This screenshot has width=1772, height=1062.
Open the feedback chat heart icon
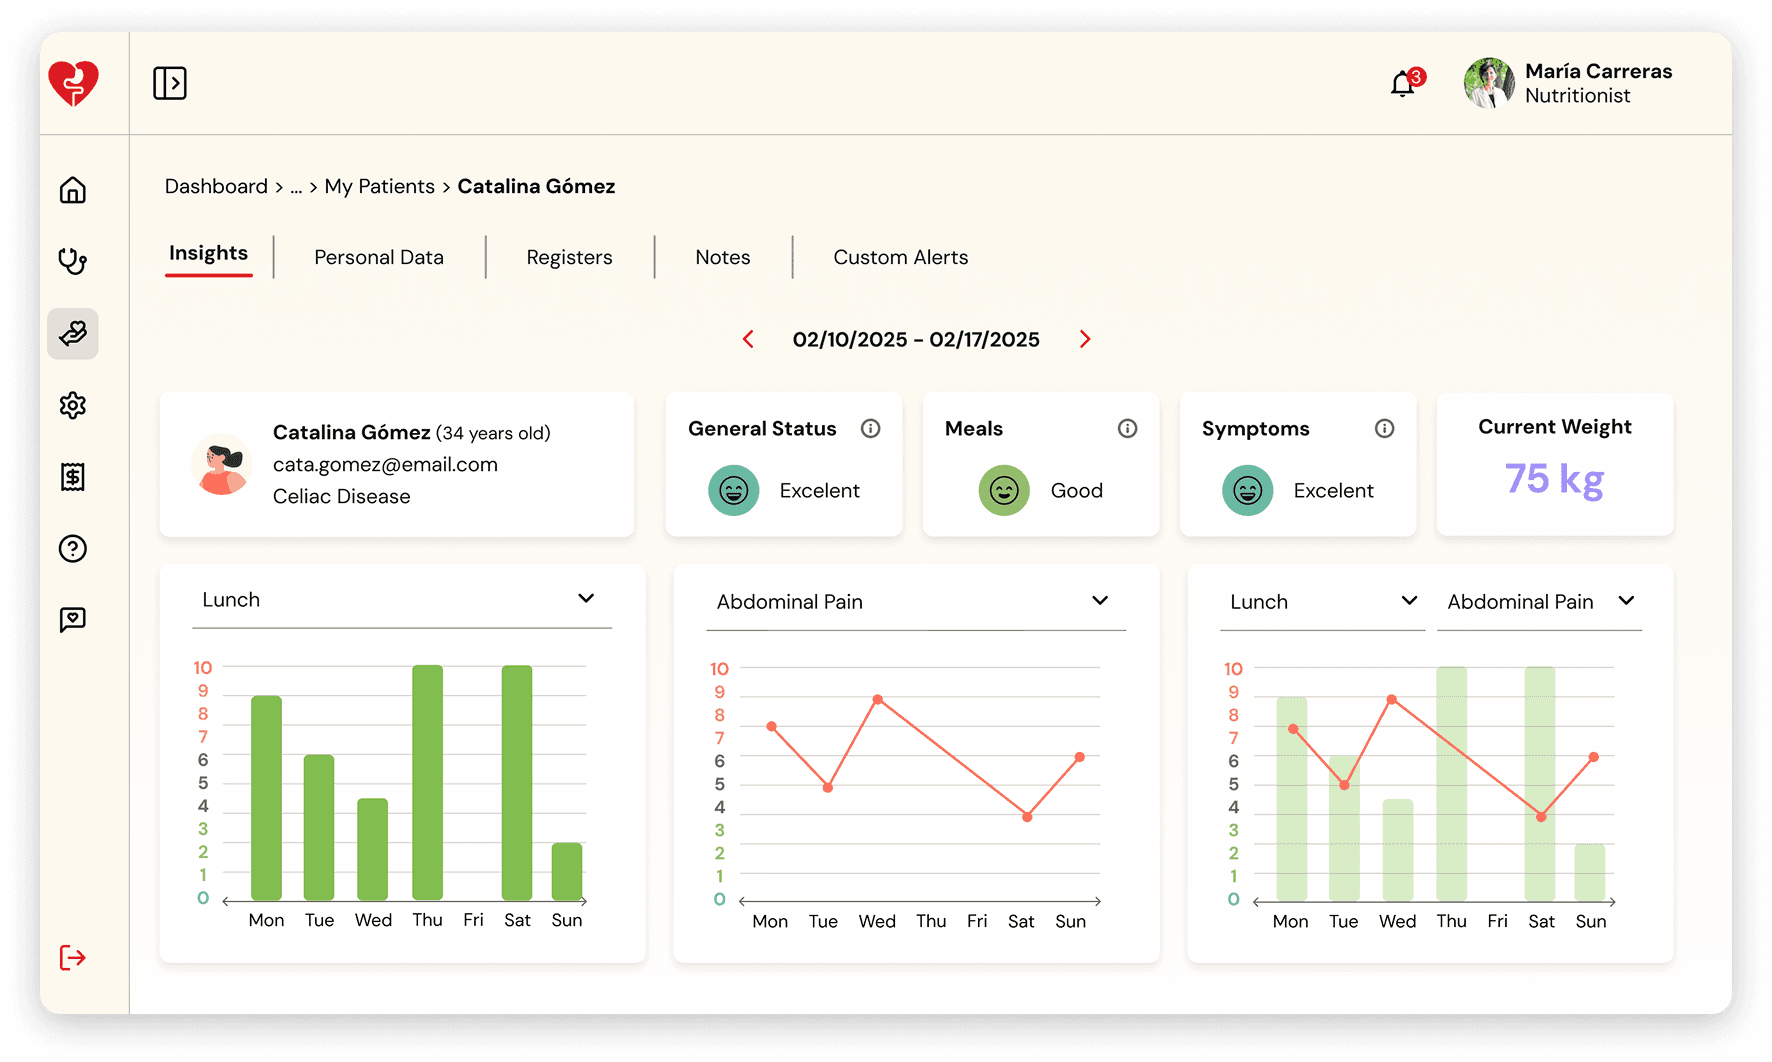coord(73,620)
